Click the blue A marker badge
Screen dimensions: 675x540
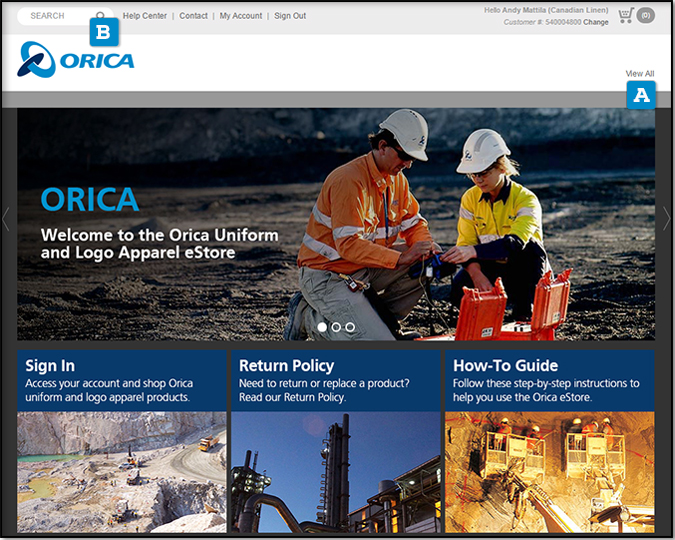640,95
